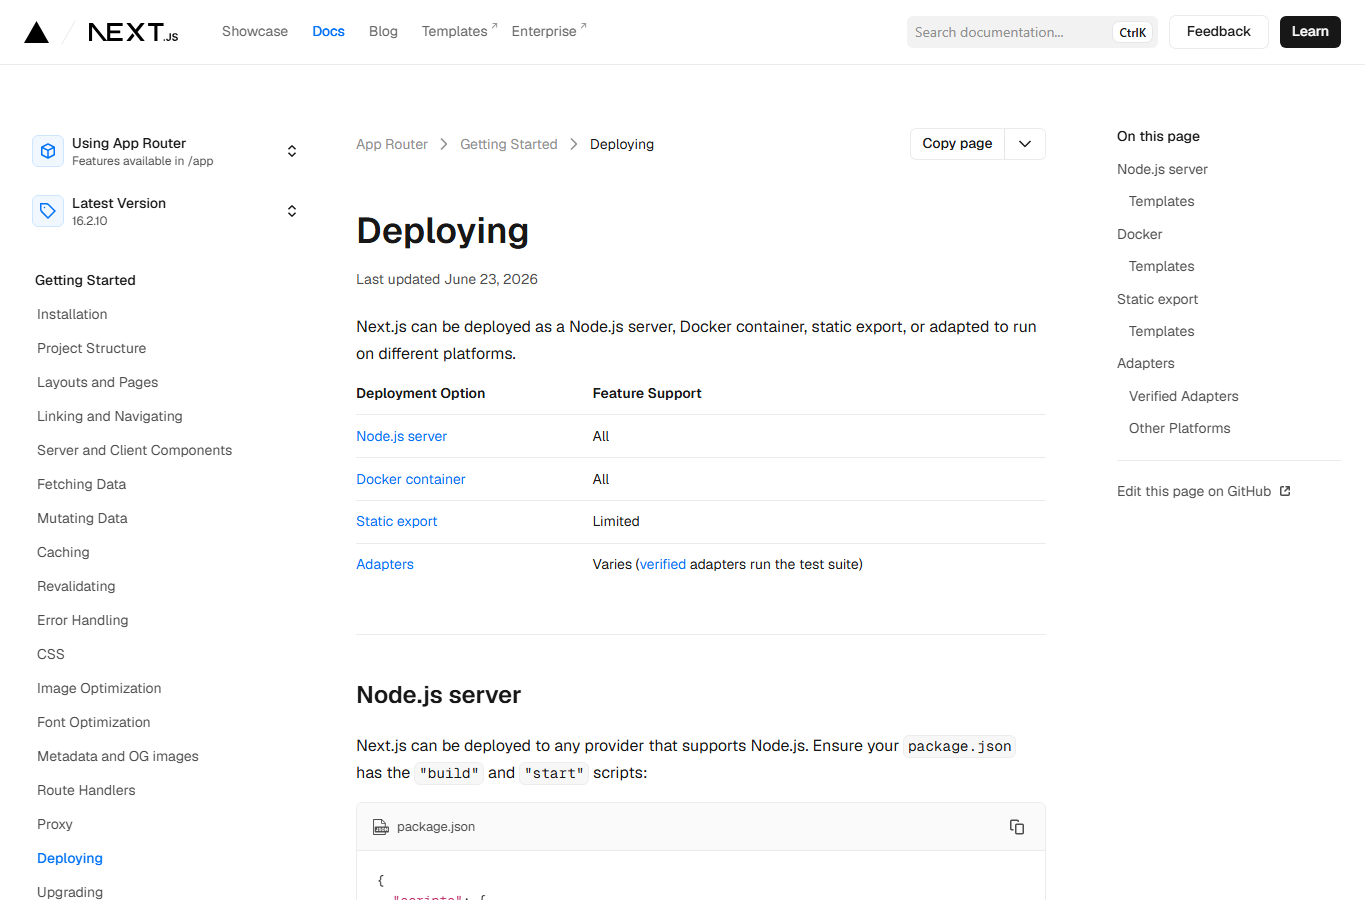Jump to Verified Adapters in outline

coord(1184,397)
